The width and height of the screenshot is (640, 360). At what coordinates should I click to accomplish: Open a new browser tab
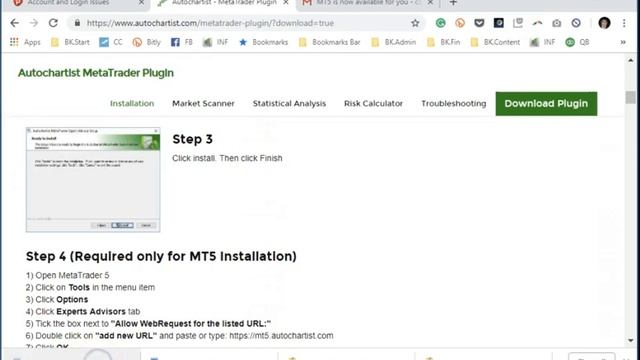coord(453,3)
